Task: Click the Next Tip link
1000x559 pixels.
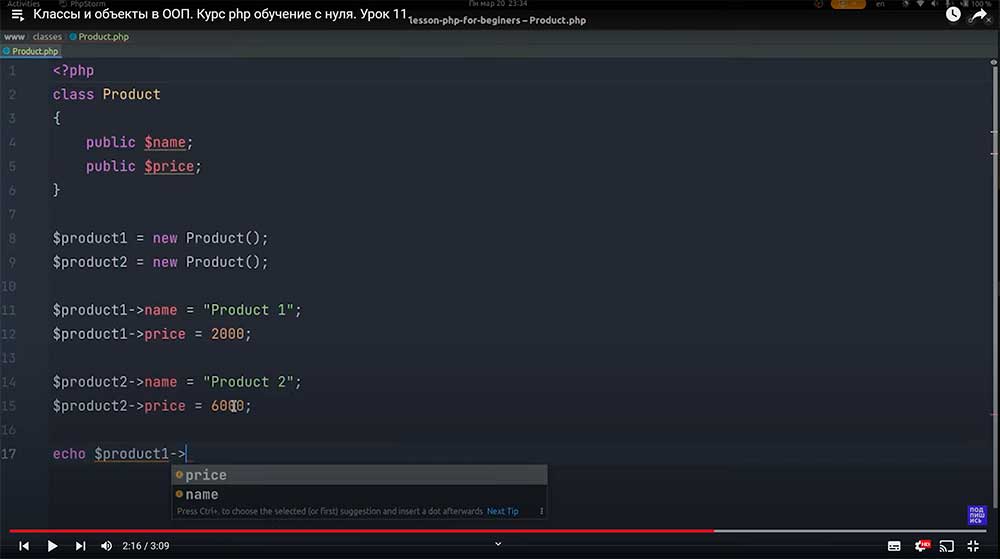Action: tap(503, 511)
